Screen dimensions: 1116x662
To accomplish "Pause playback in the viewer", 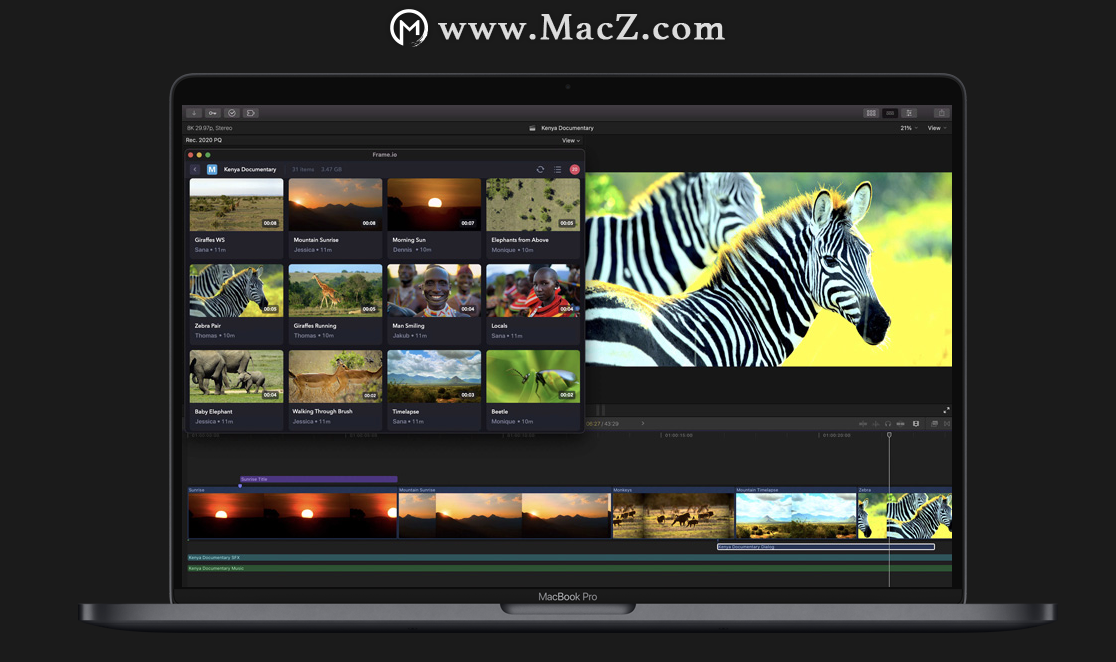I will click(600, 410).
